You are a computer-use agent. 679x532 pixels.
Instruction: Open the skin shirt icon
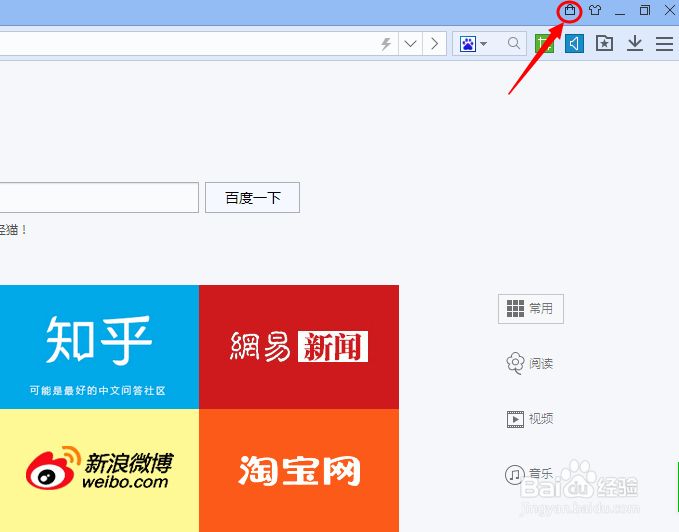595,10
